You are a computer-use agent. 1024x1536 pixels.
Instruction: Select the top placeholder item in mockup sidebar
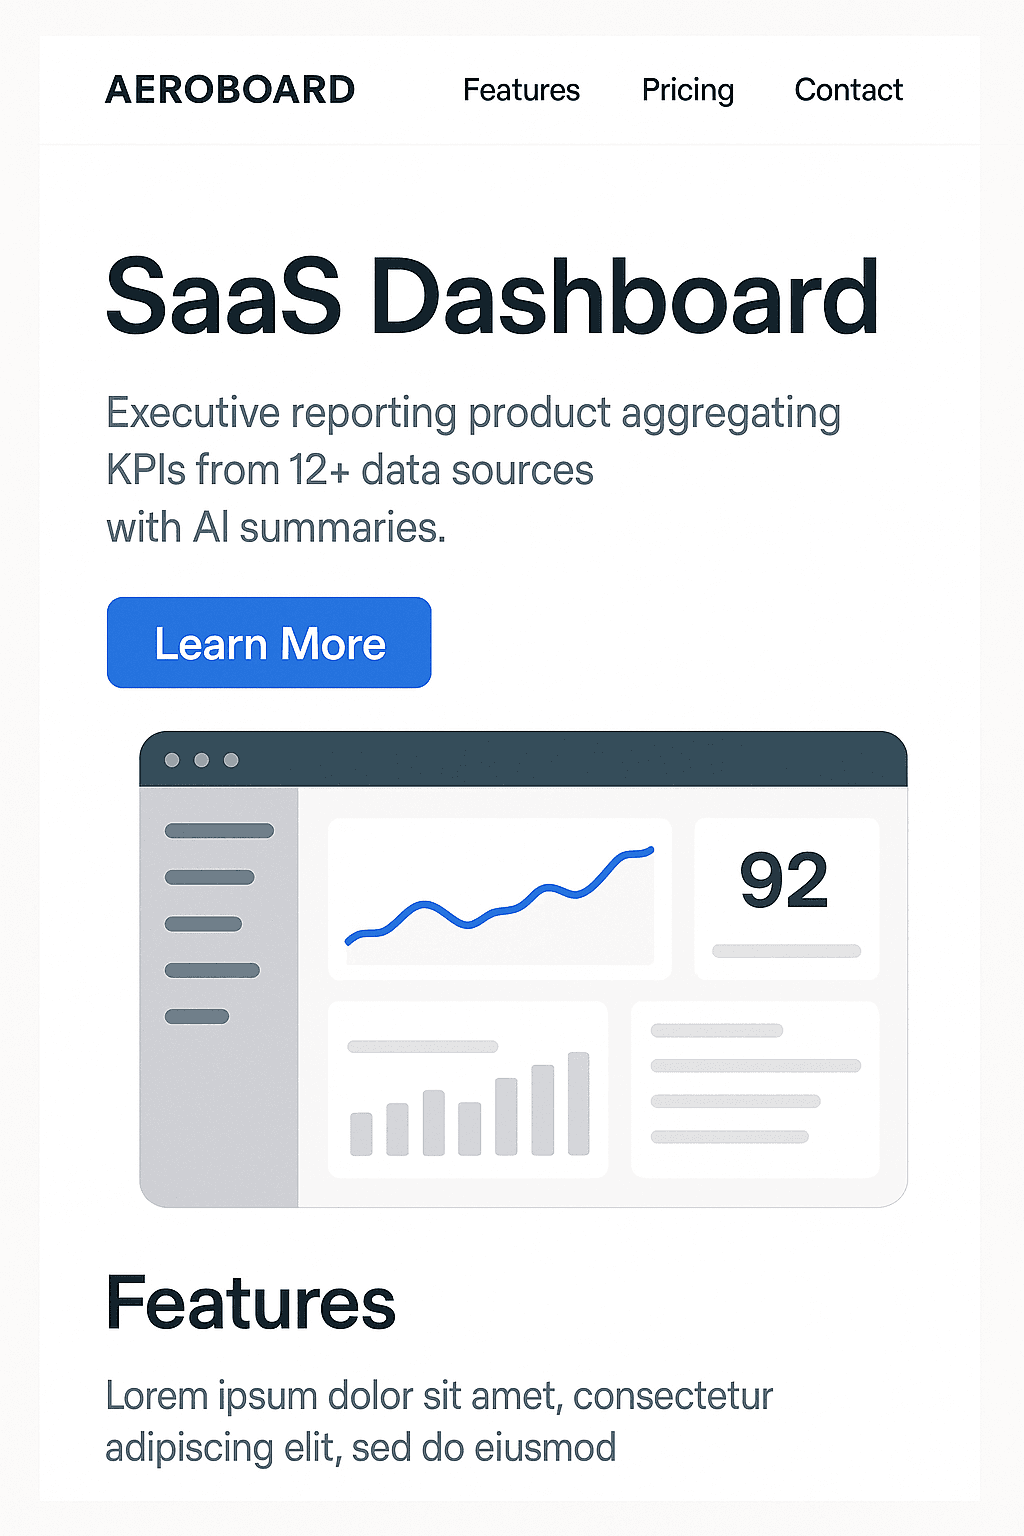pyautogui.click(x=219, y=831)
